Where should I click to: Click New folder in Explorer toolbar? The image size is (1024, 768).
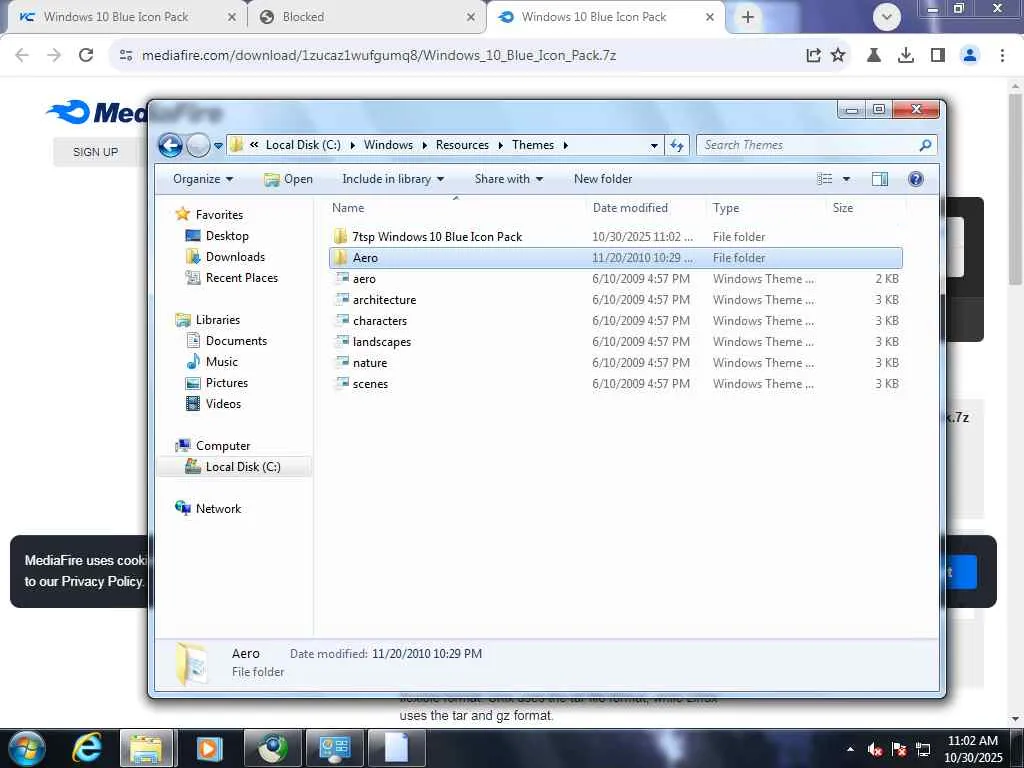coord(603,179)
